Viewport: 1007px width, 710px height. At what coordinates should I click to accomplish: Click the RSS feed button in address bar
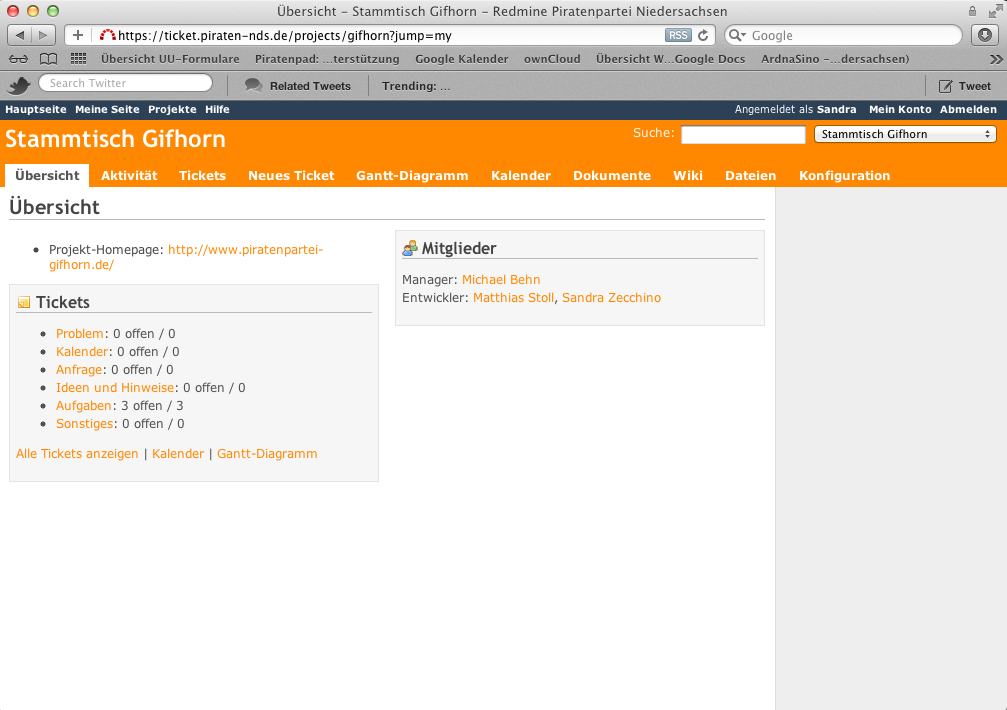(x=677, y=35)
